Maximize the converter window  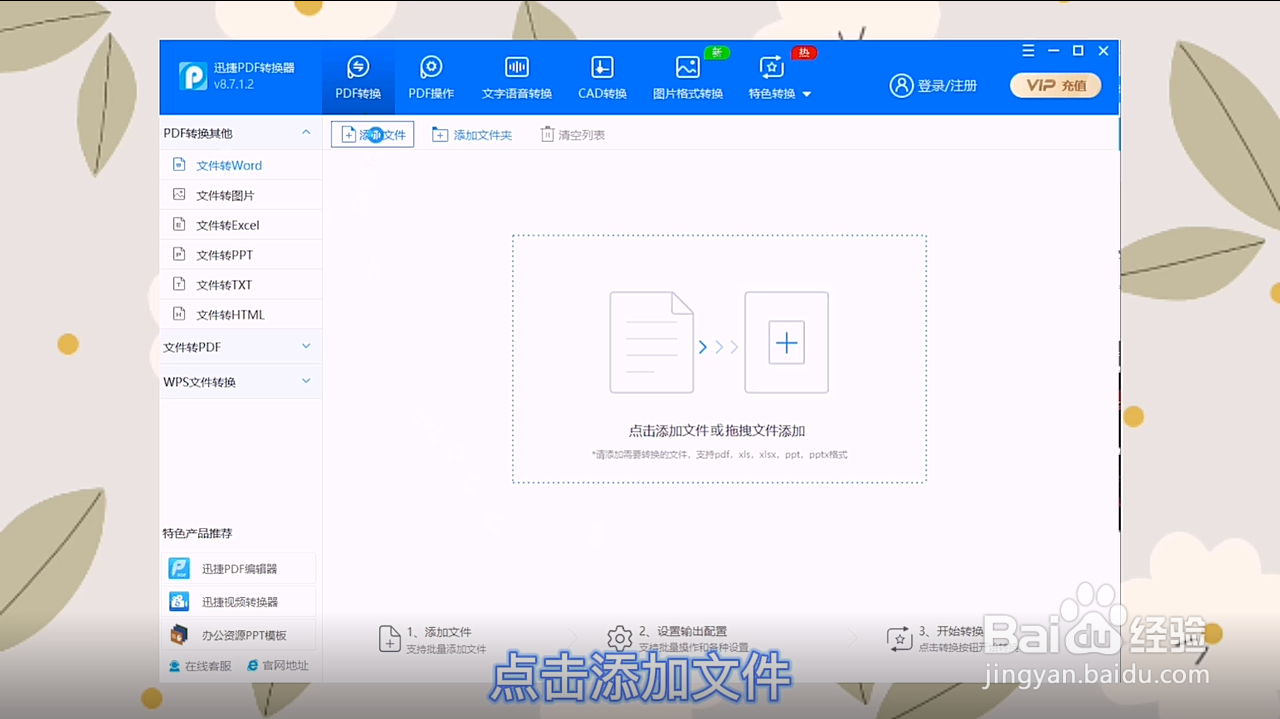(1078, 51)
